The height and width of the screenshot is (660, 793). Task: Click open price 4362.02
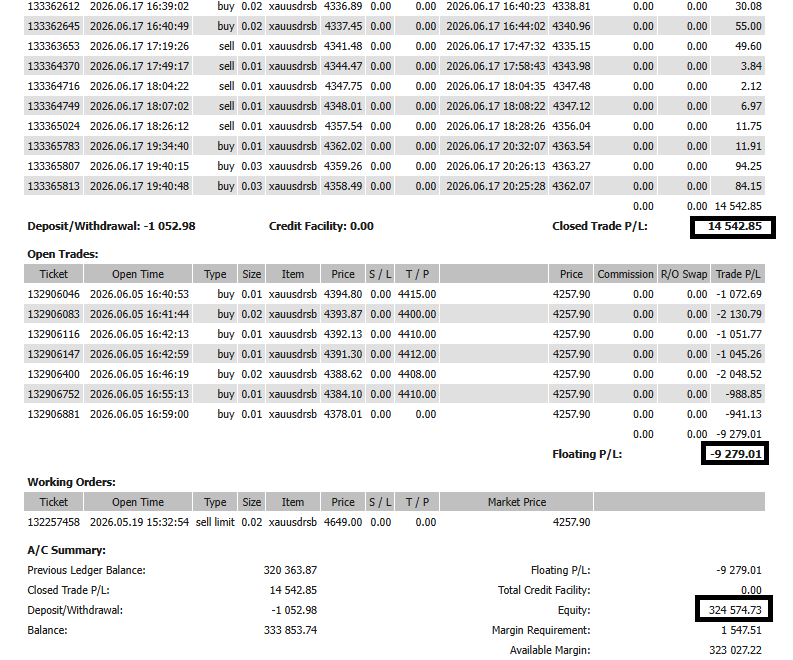pyautogui.click(x=343, y=146)
